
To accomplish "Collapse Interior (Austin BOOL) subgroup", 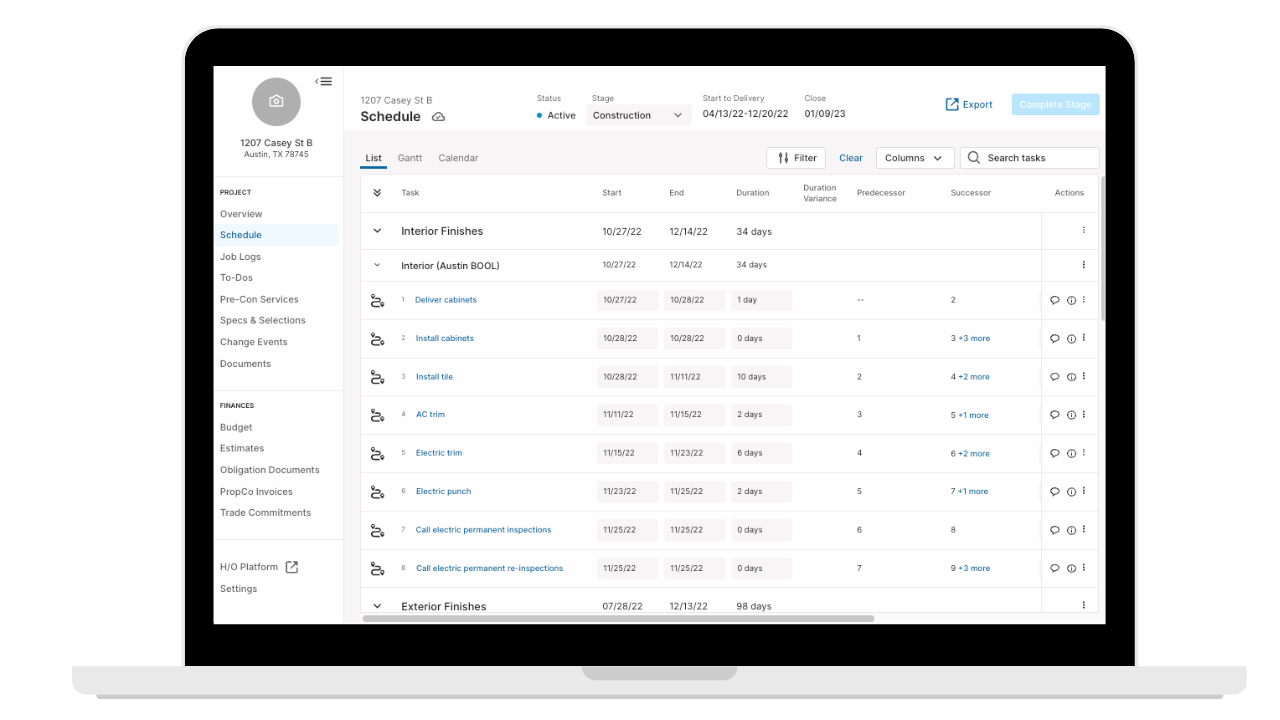I will [377, 265].
